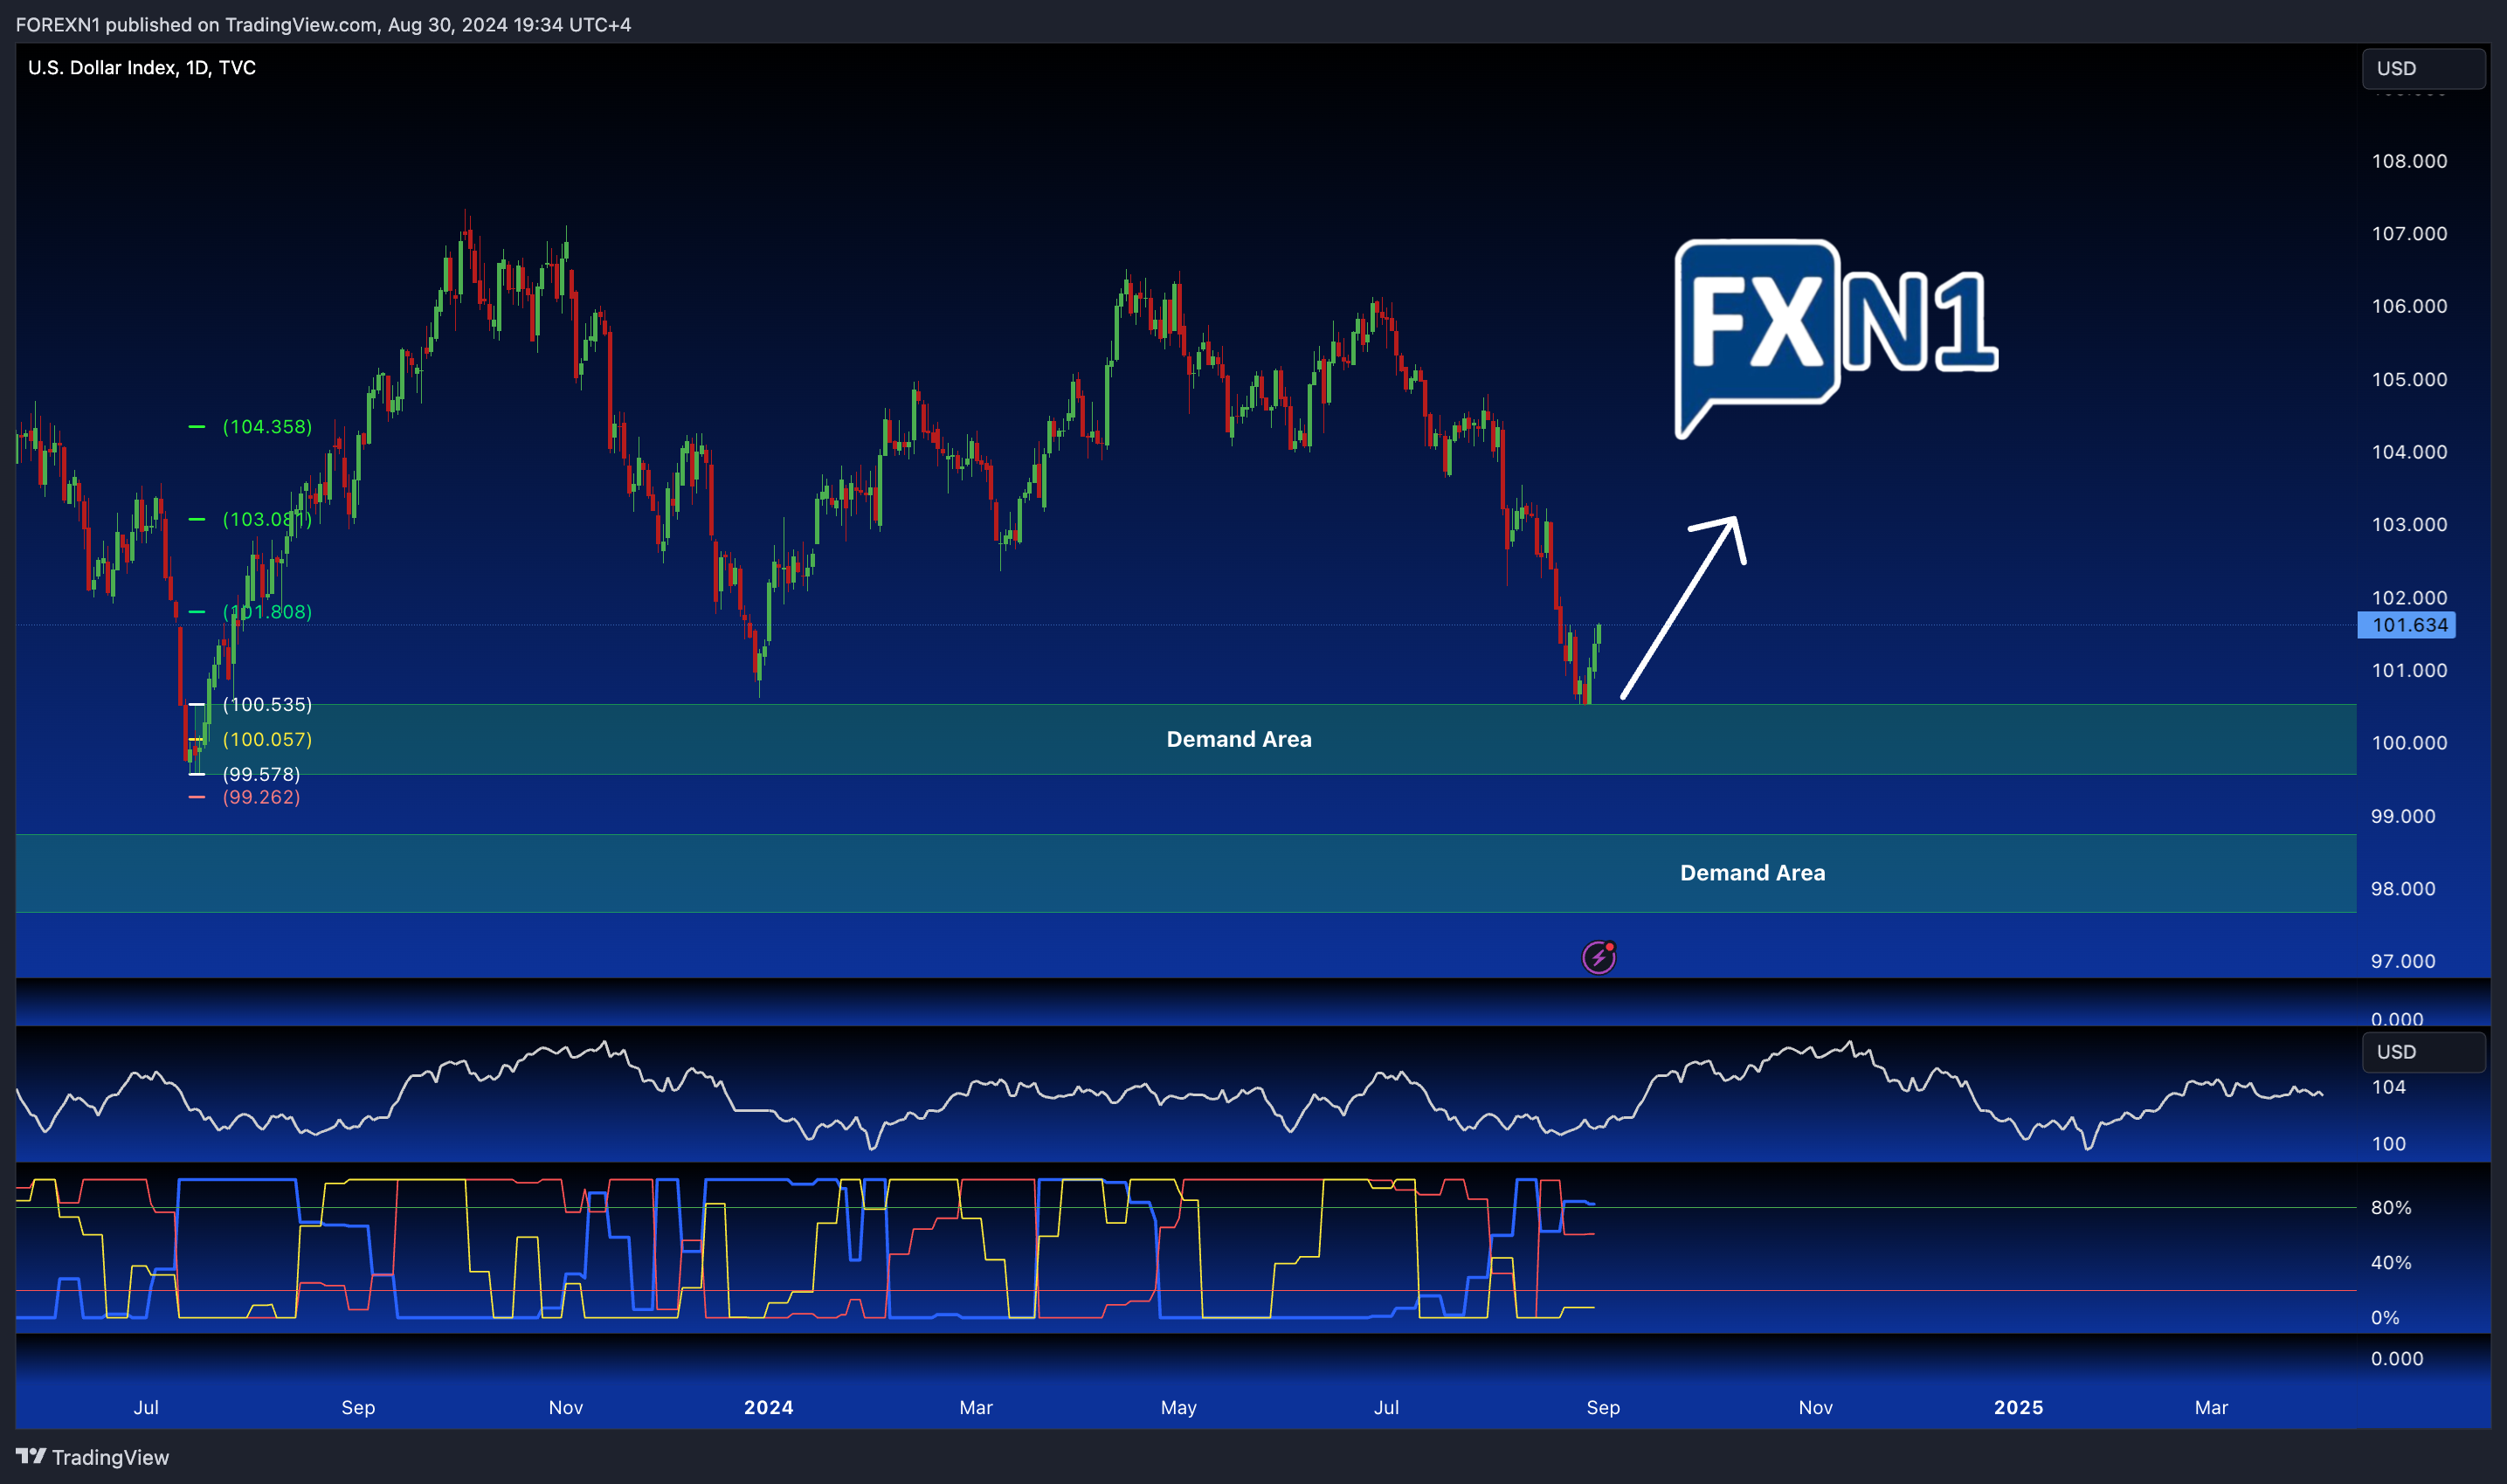2507x1484 pixels.
Task: Click the 106.000 price axis label
Action: (x=2409, y=306)
